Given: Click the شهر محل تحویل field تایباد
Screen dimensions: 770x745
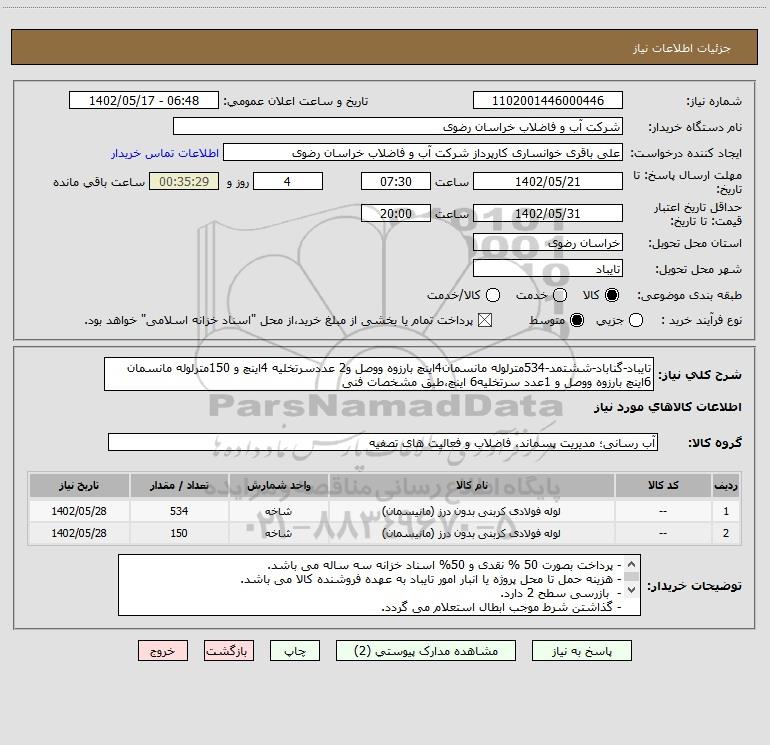Looking at the screenshot, I should tap(548, 269).
